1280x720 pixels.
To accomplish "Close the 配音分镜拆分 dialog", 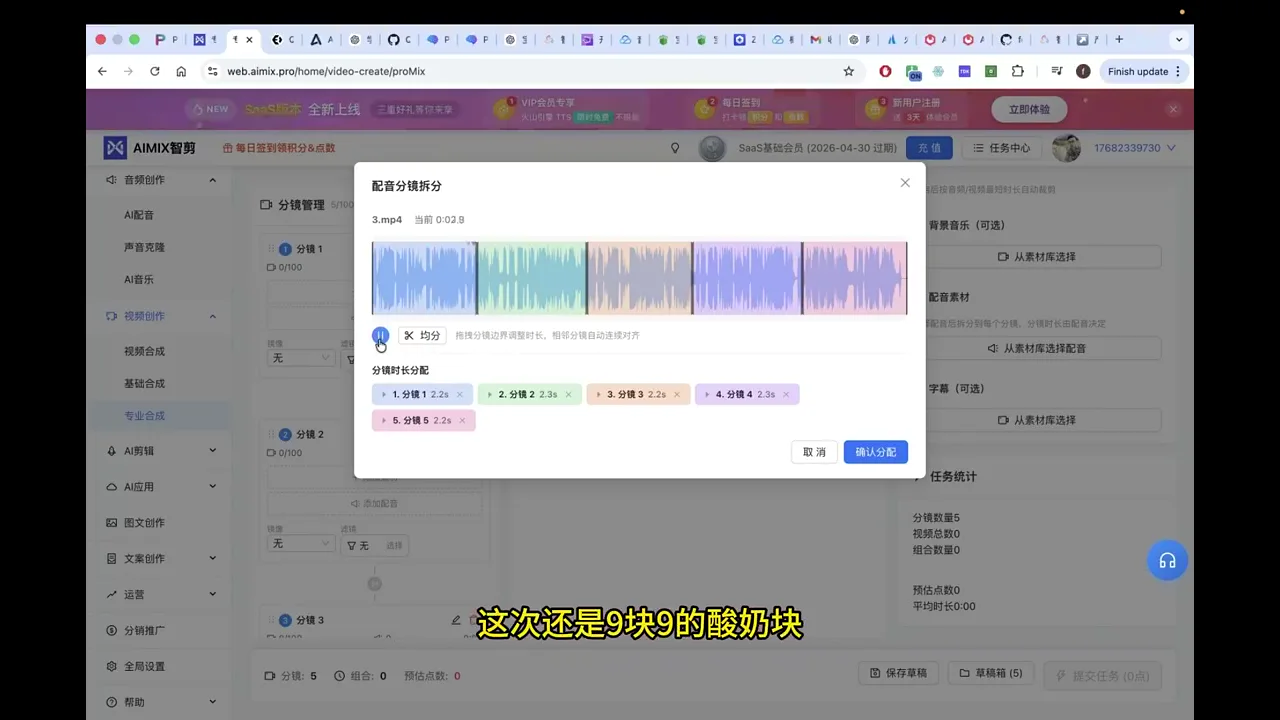I will coord(905,183).
